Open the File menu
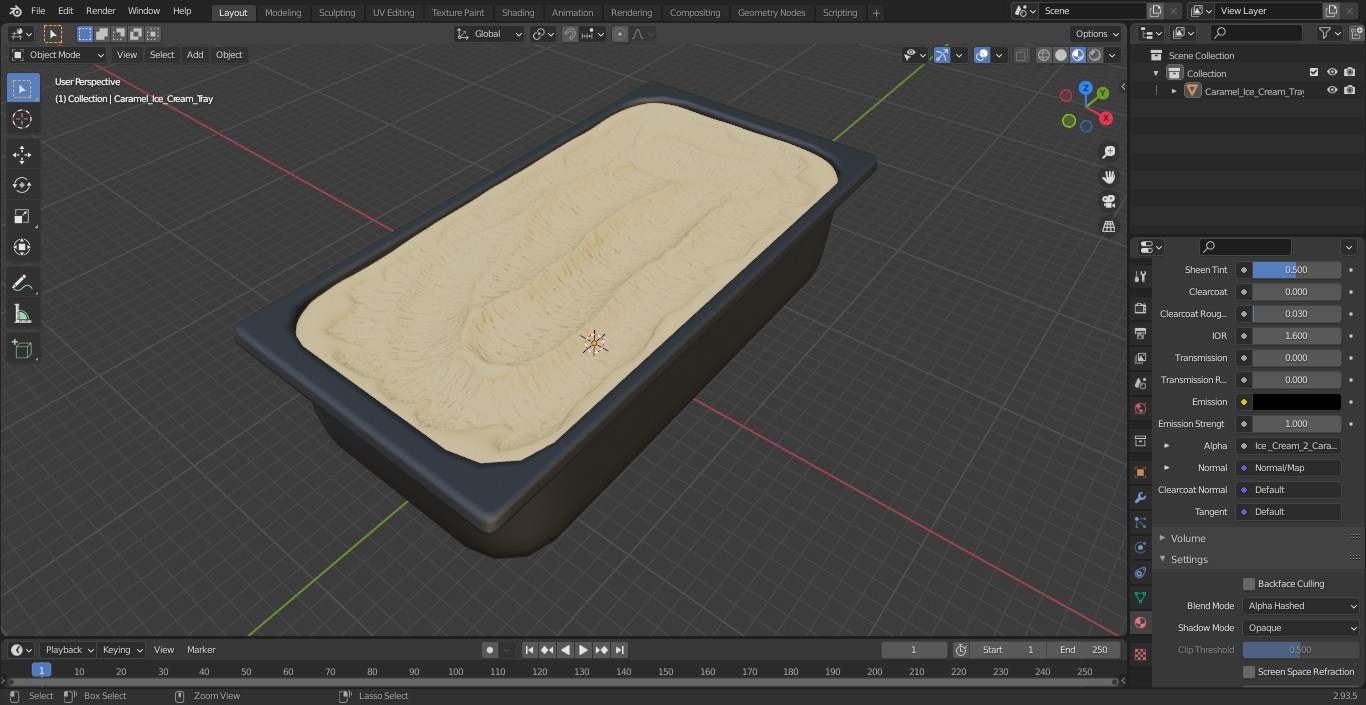The image size is (1366, 705). (38, 11)
